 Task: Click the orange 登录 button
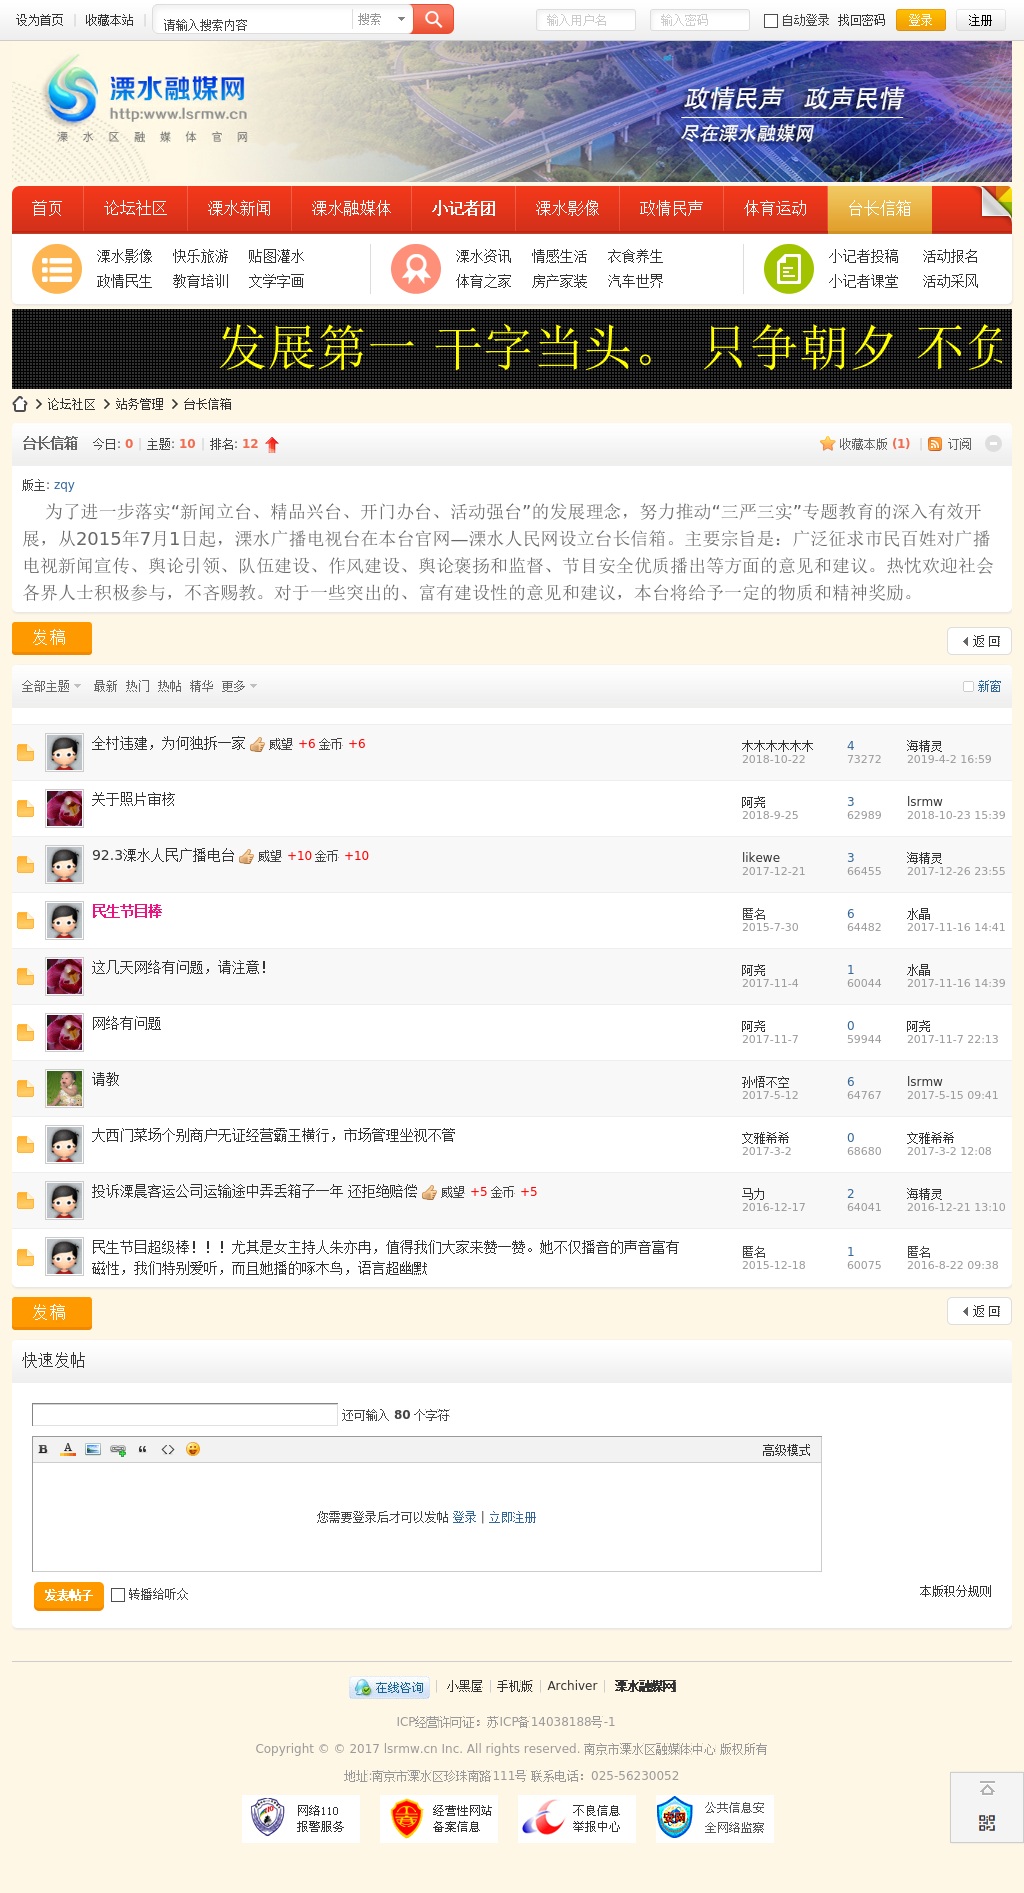click(921, 20)
